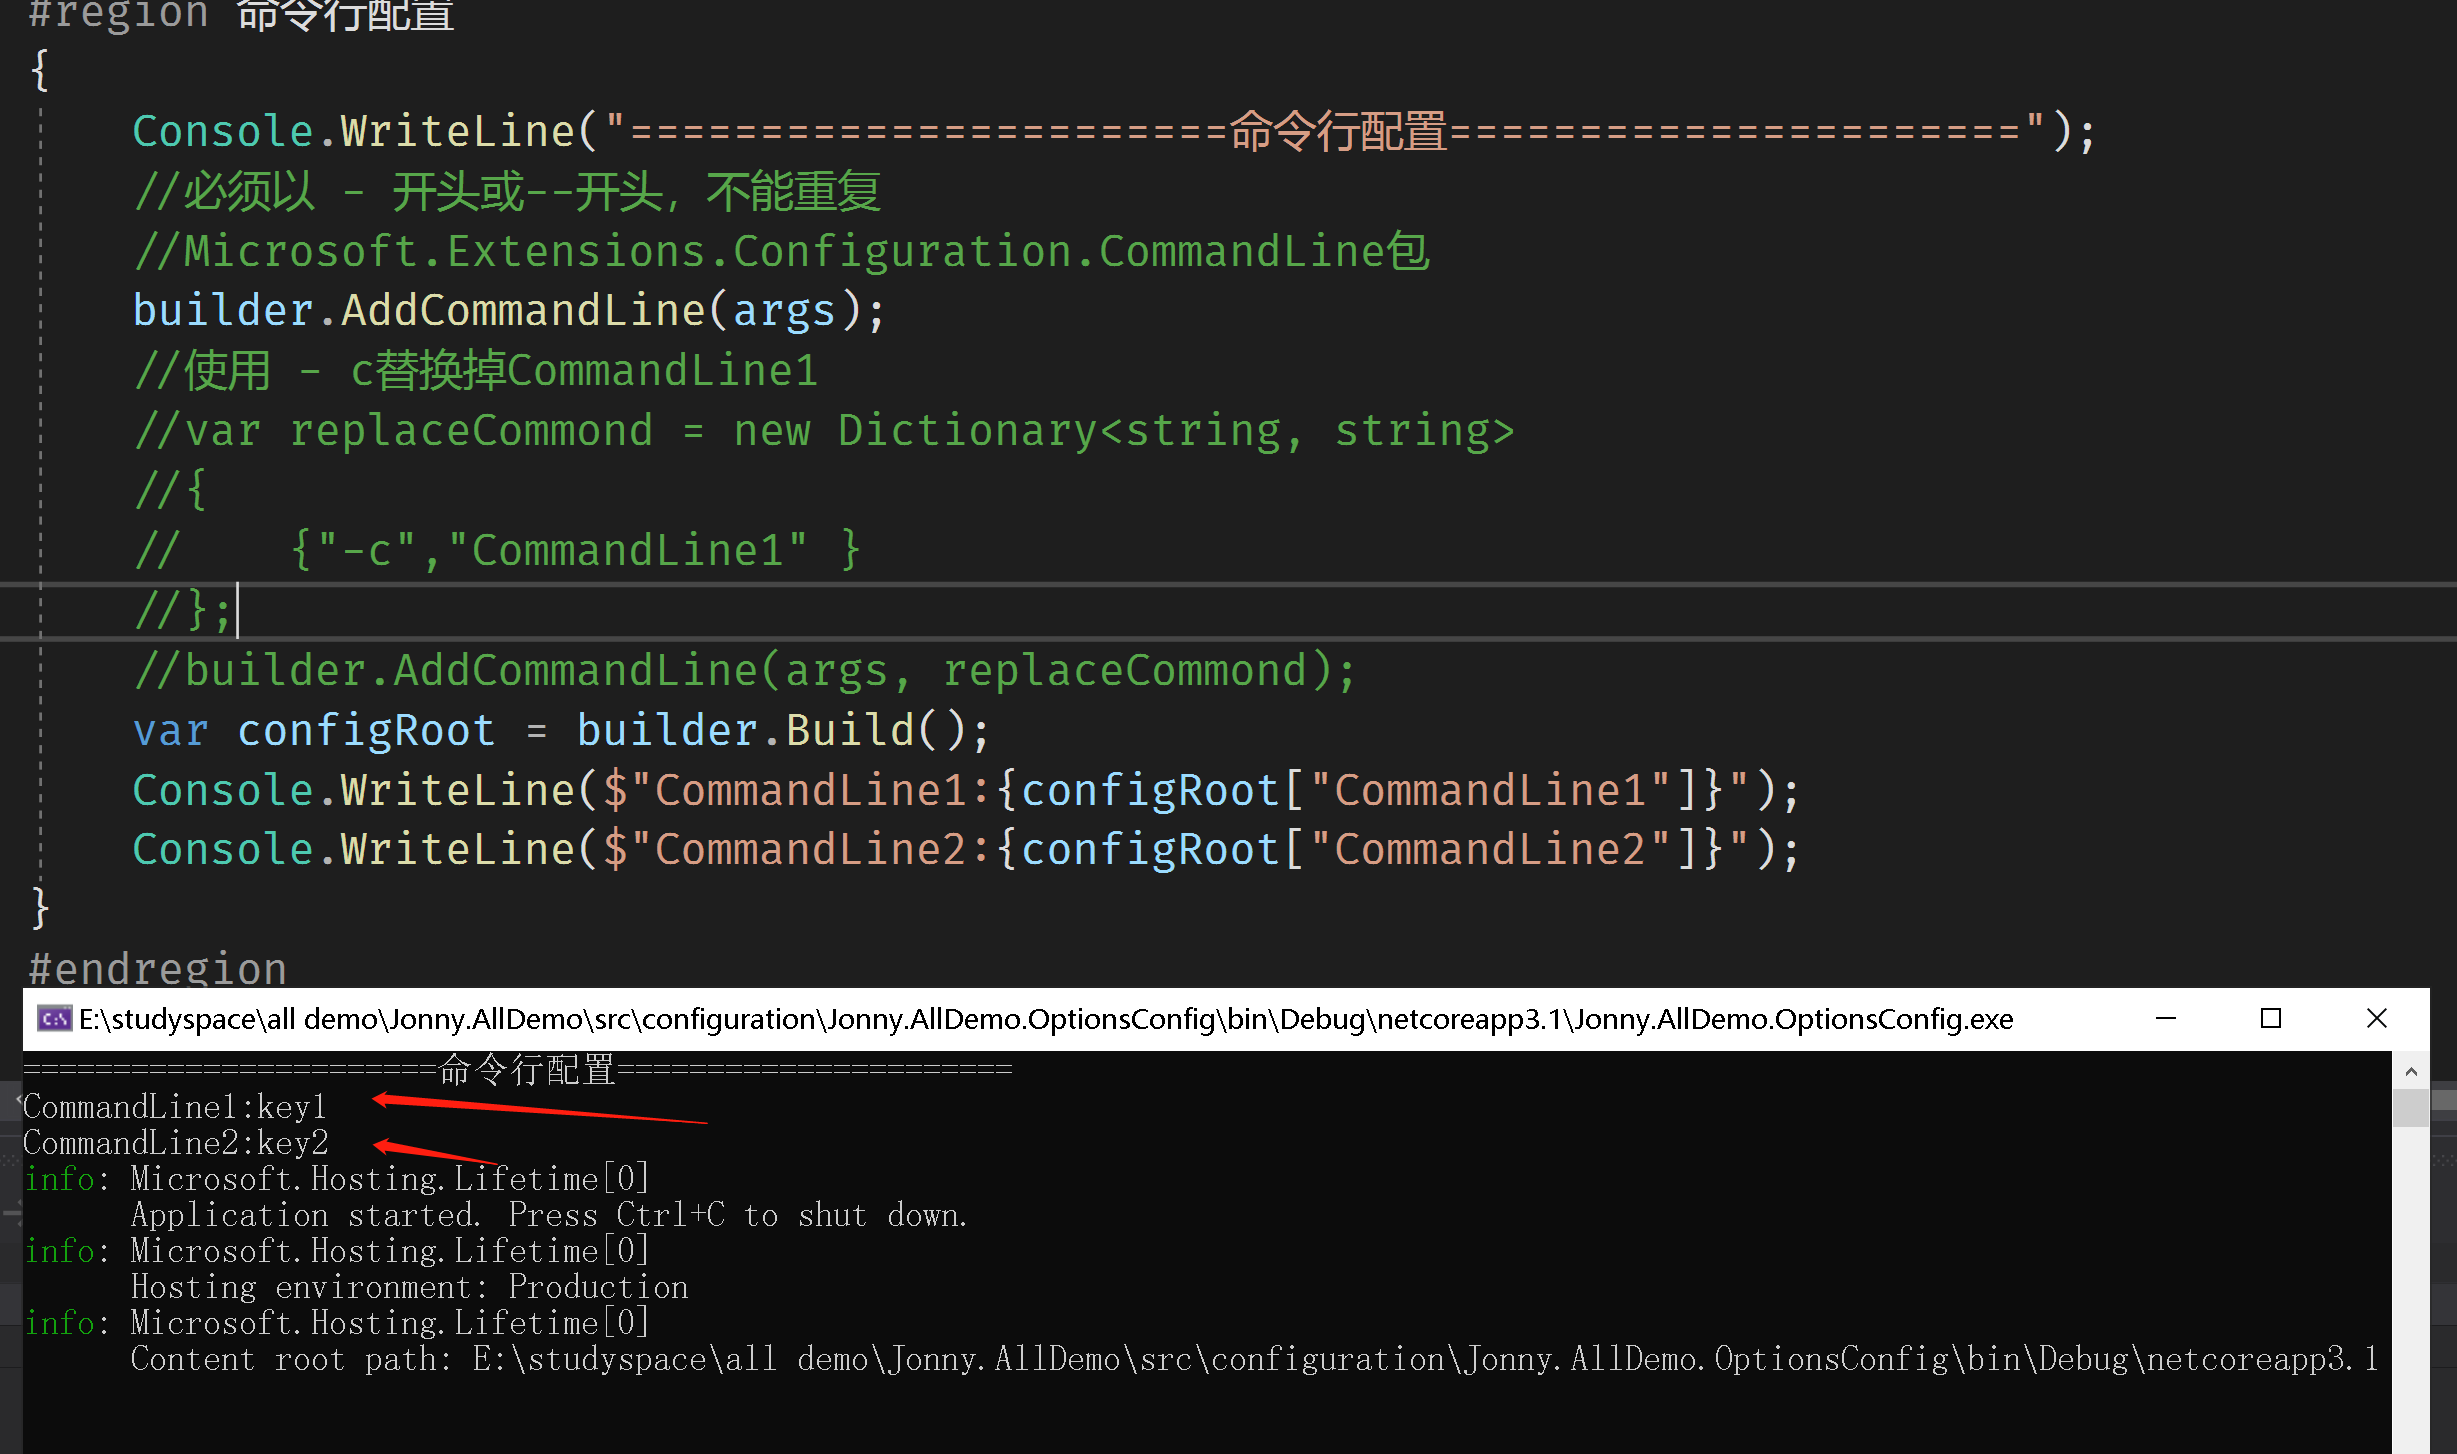Click the 'Application started' console message
This screenshot has height=1454, width=2457.
tap(549, 1216)
